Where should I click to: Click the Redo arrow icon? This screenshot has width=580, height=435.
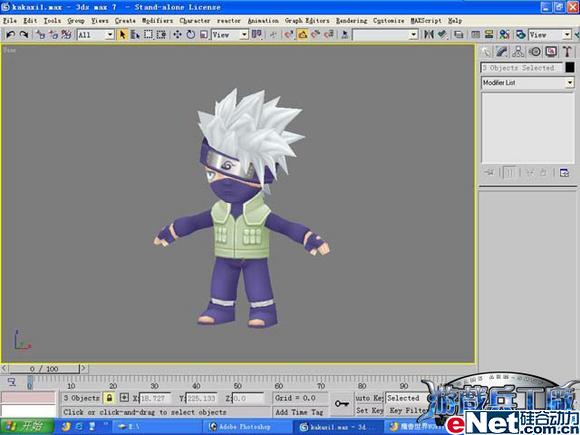point(24,35)
